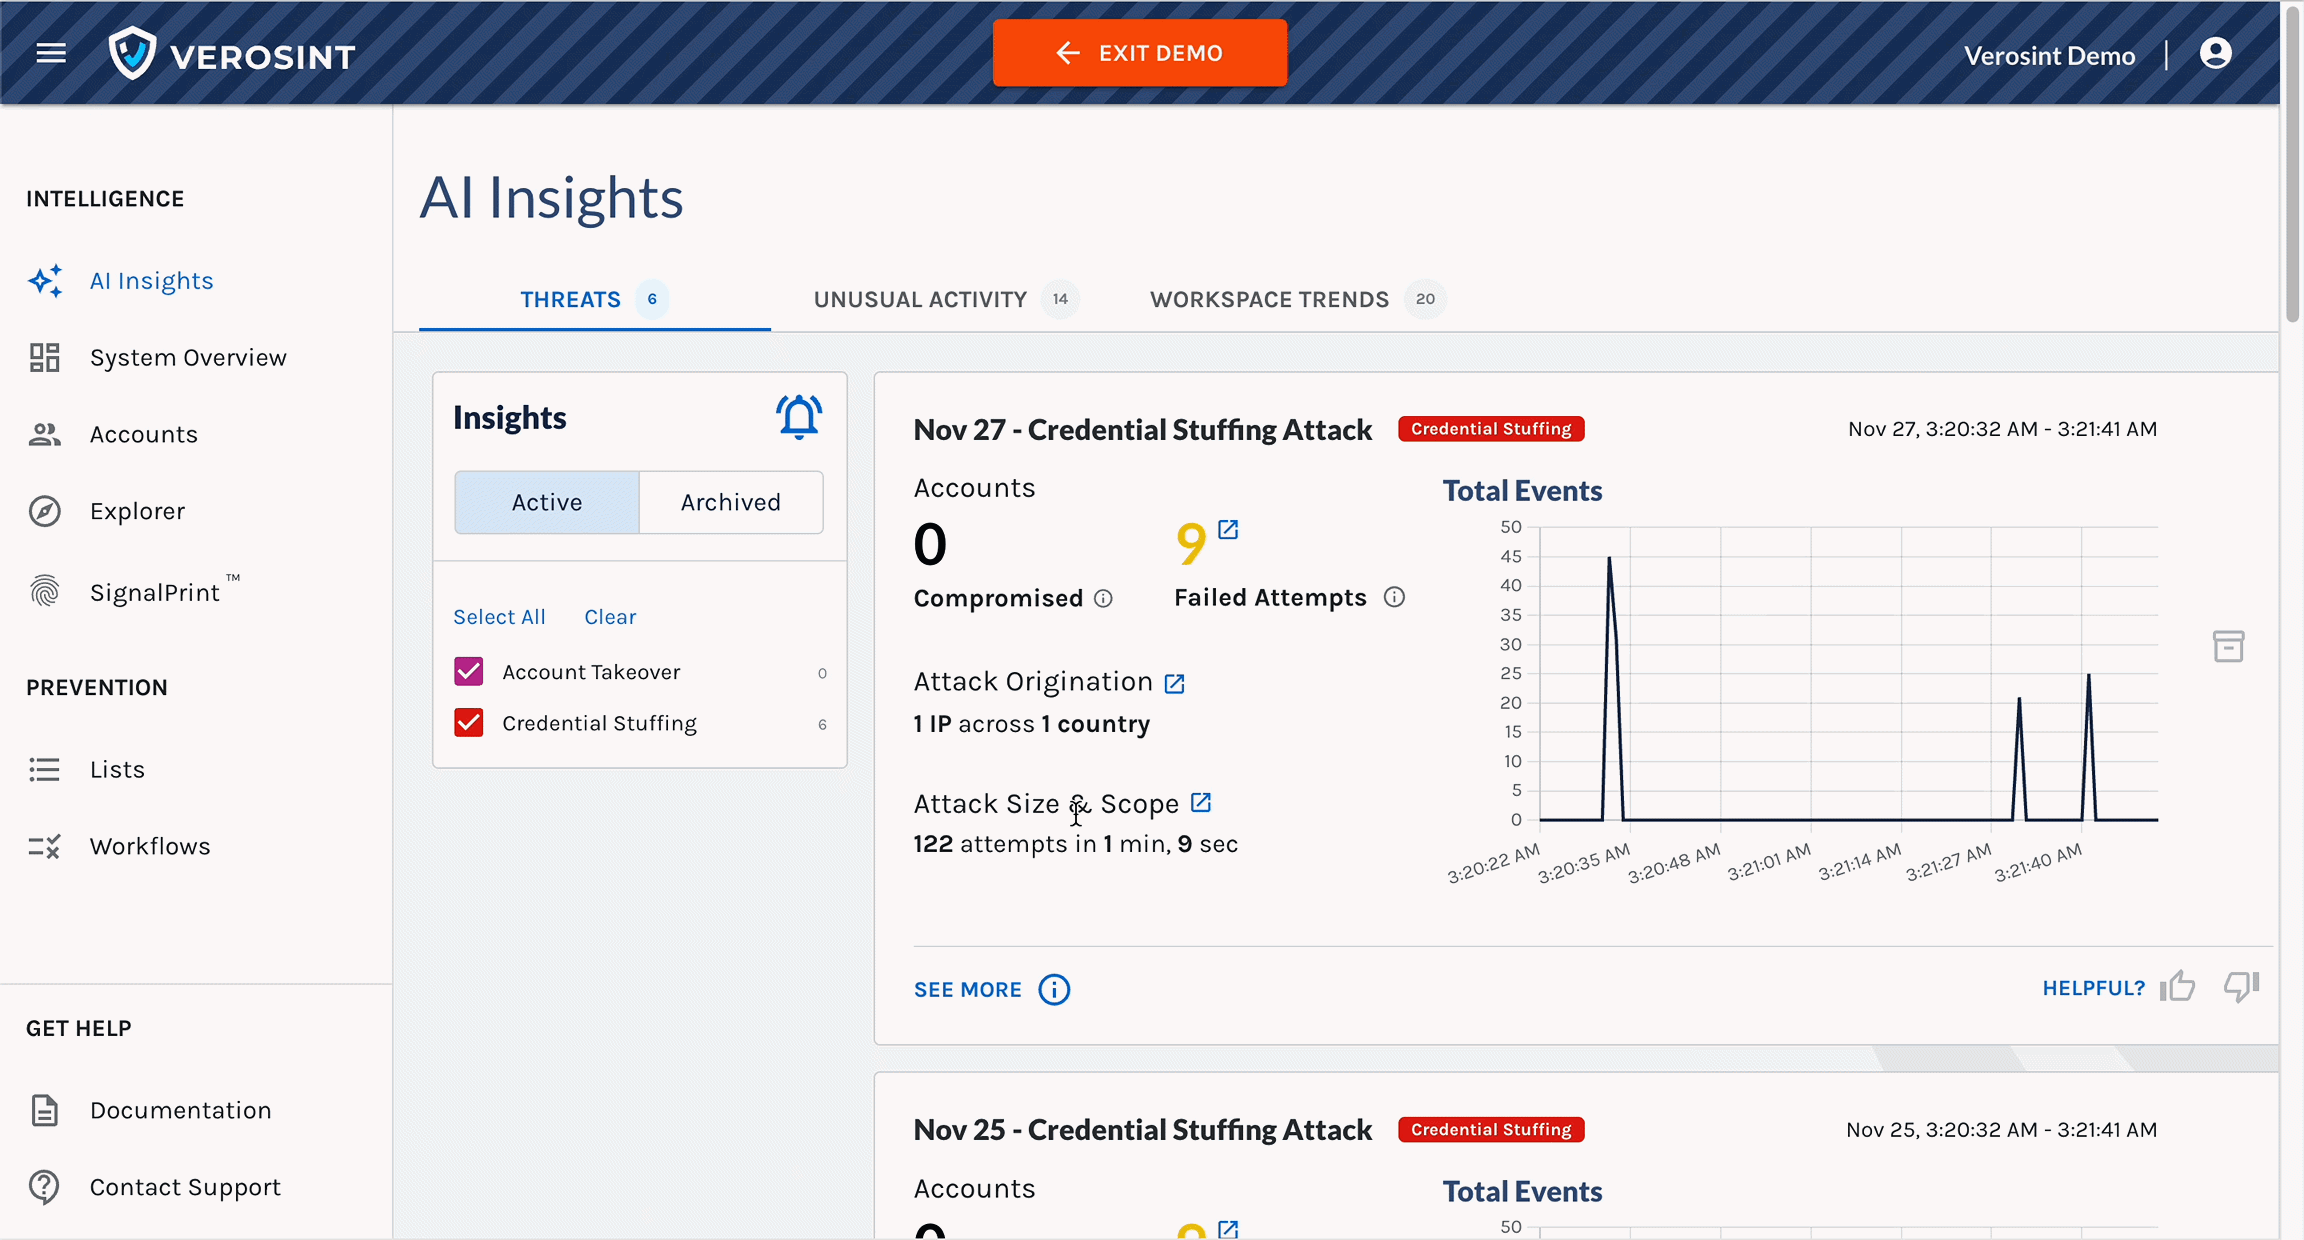Click SEE MORE for credential stuffing attack

[x=968, y=990]
